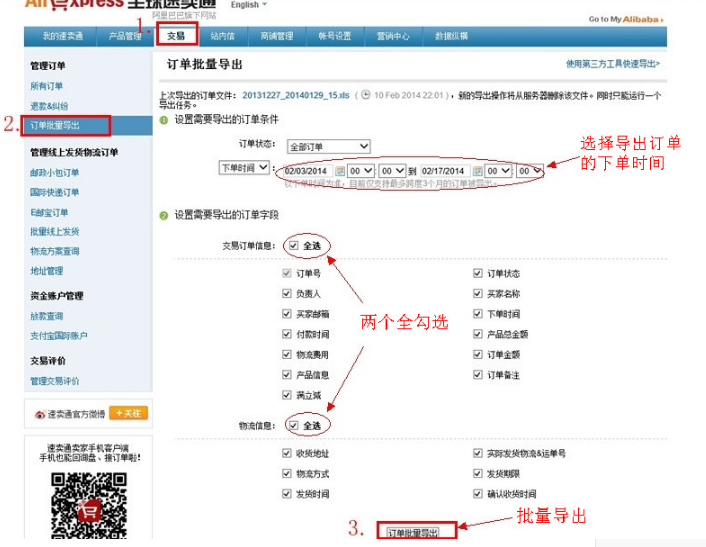Toggle 全选 checkbox for 交易订单信息

pyautogui.click(x=292, y=245)
